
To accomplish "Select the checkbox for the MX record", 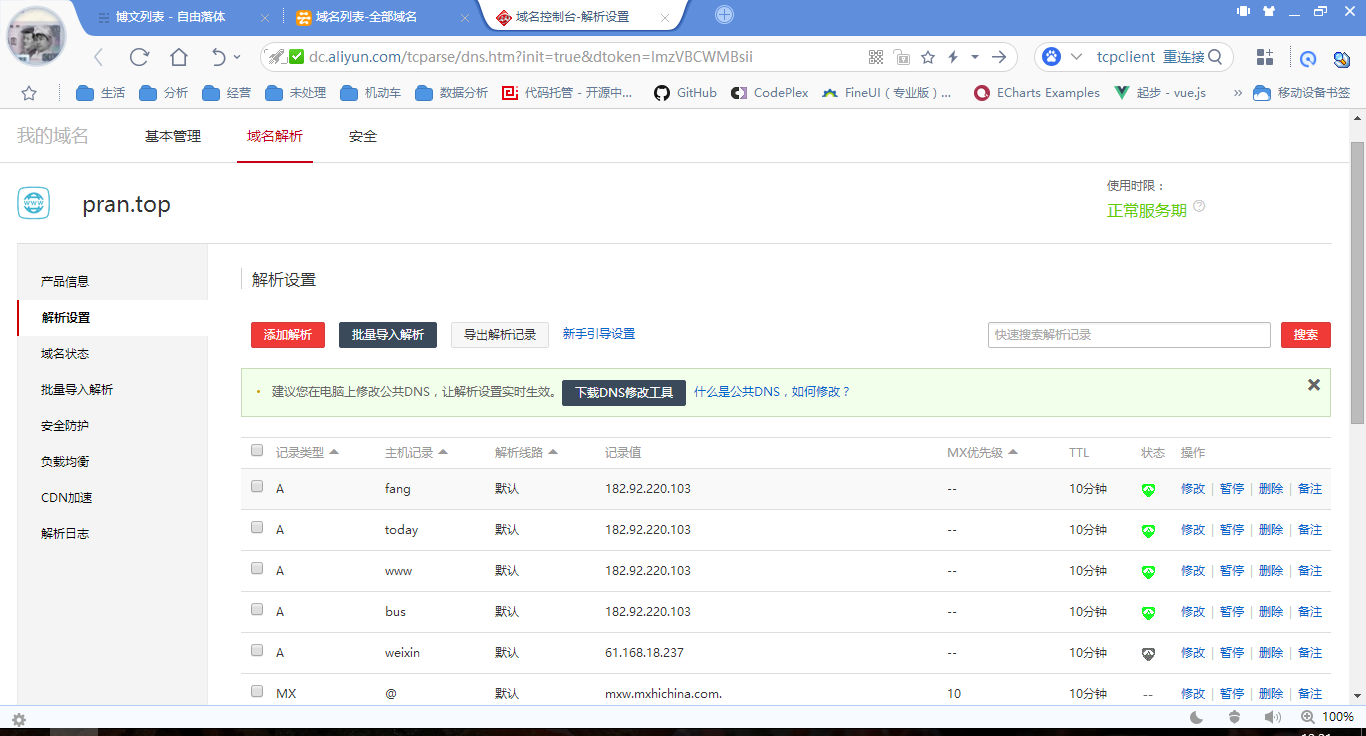I will 257,691.
